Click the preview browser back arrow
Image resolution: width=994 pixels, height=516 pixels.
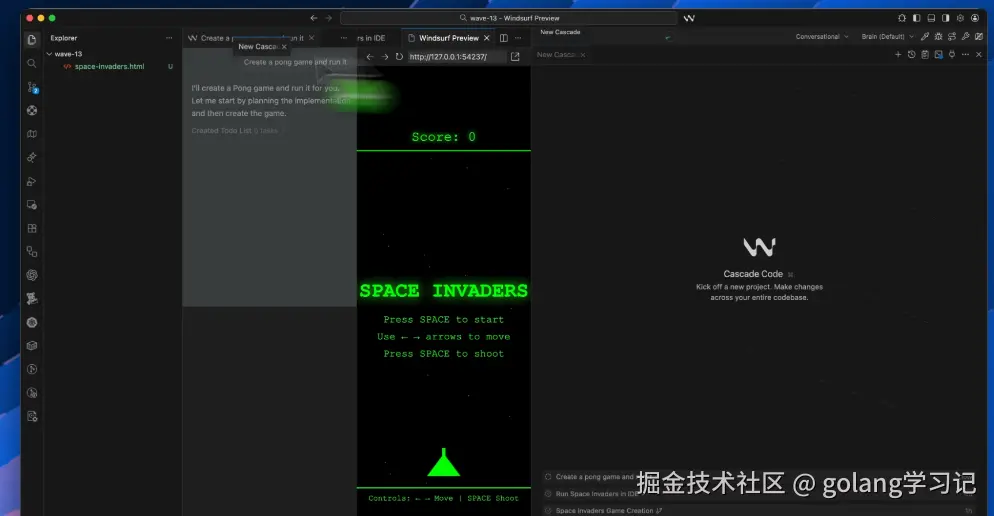[370, 56]
